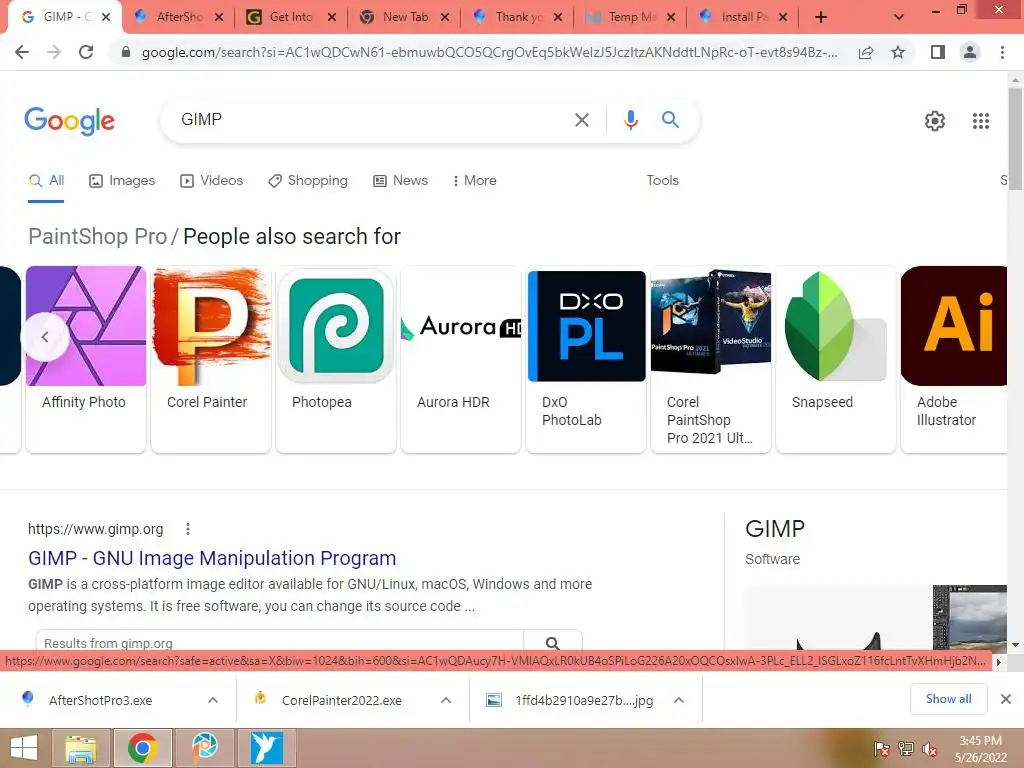This screenshot has width=1024, height=768.
Task: Open GIMP - GNU Image Manipulation Program link
Action: pyautogui.click(x=212, y=558)
